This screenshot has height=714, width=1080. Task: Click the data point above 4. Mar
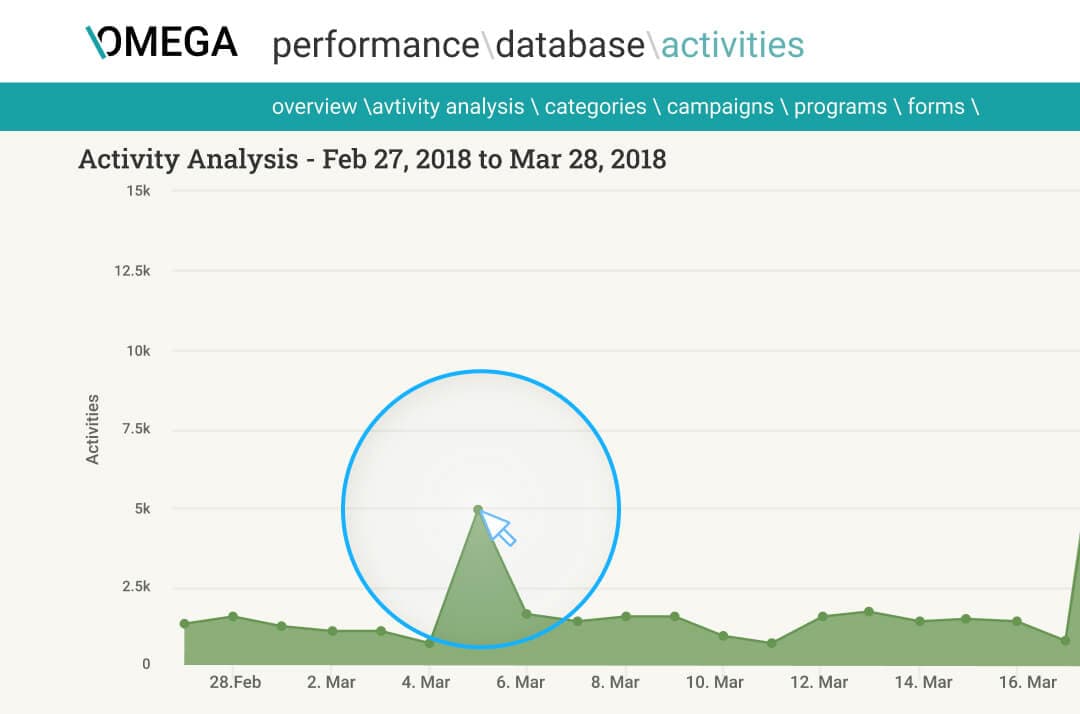tap(429, 643)
